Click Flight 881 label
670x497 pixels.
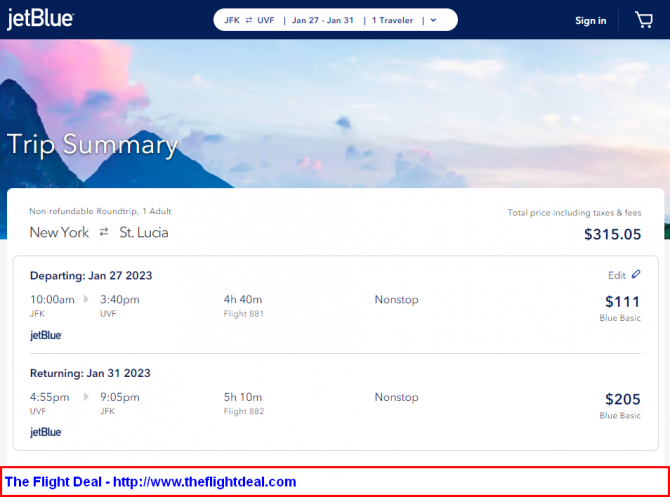click(x=244, y=314)
